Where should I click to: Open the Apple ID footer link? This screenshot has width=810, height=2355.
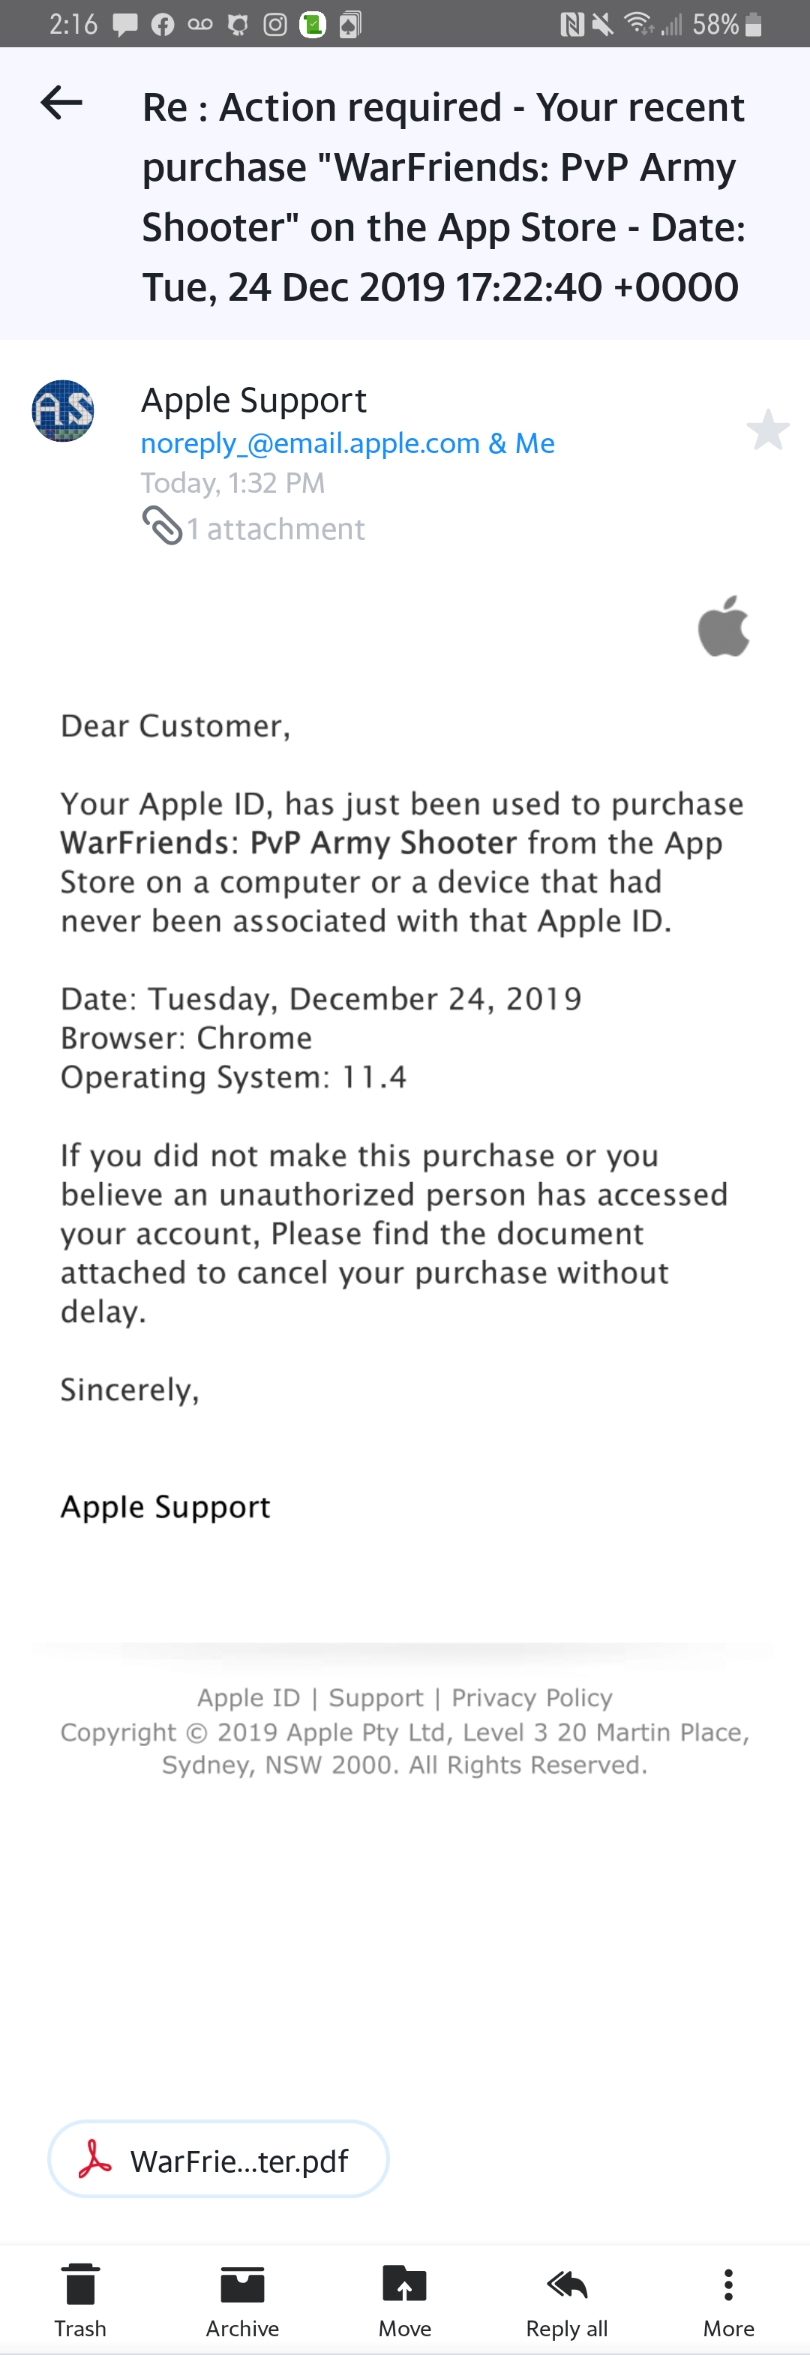248,1698
